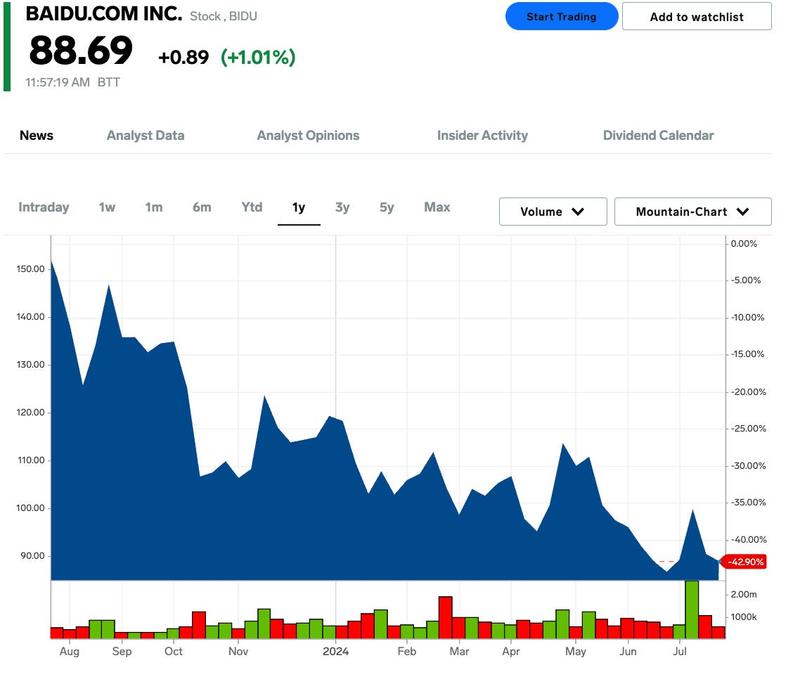Image resolution: width=800 pixels, height=679 pixels.
Task: Click the 0.00% axis label
Action: (744, 243)
